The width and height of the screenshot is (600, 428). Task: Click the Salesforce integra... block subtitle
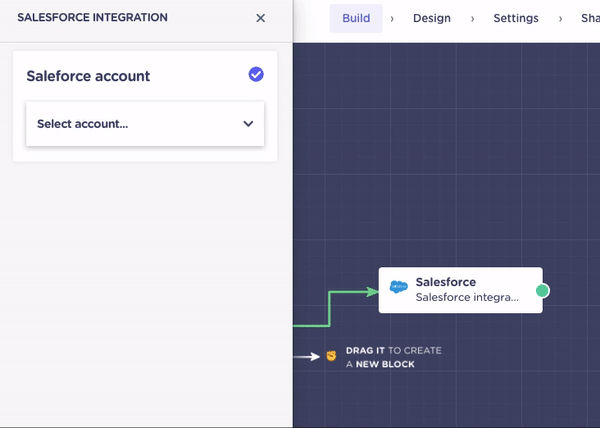click(467, 297)
